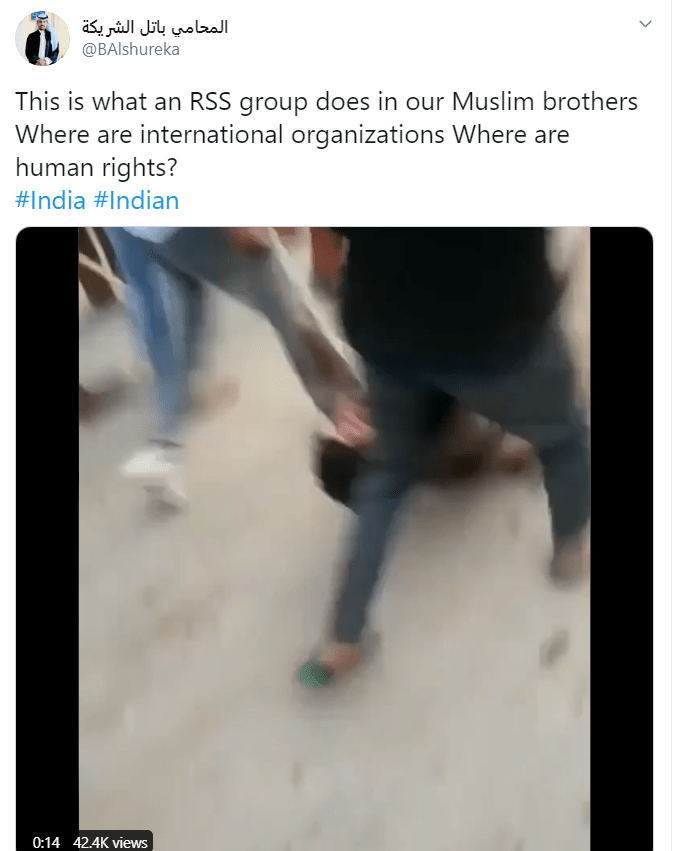
Task: Follow the #India hashtag link
Action: 50,200
